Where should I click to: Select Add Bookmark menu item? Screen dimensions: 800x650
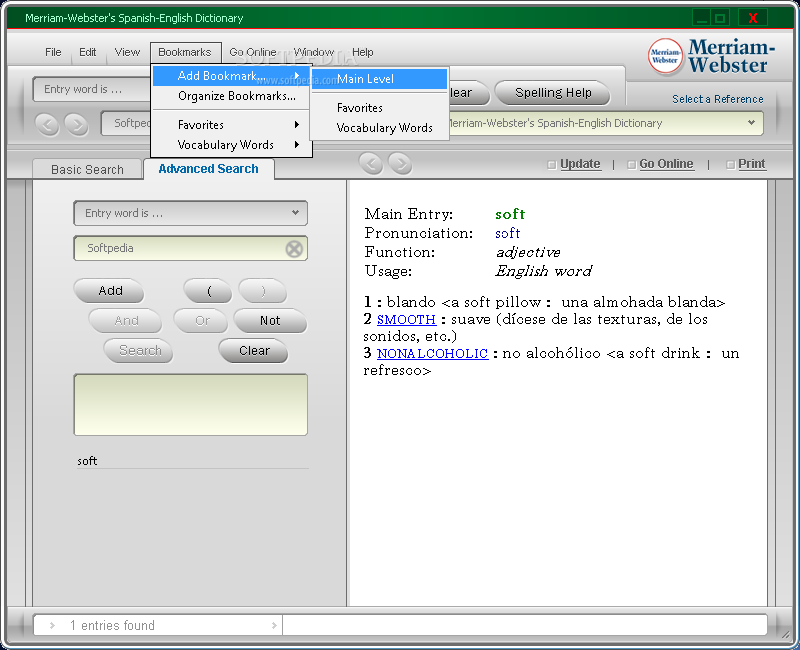click(232, 76)
